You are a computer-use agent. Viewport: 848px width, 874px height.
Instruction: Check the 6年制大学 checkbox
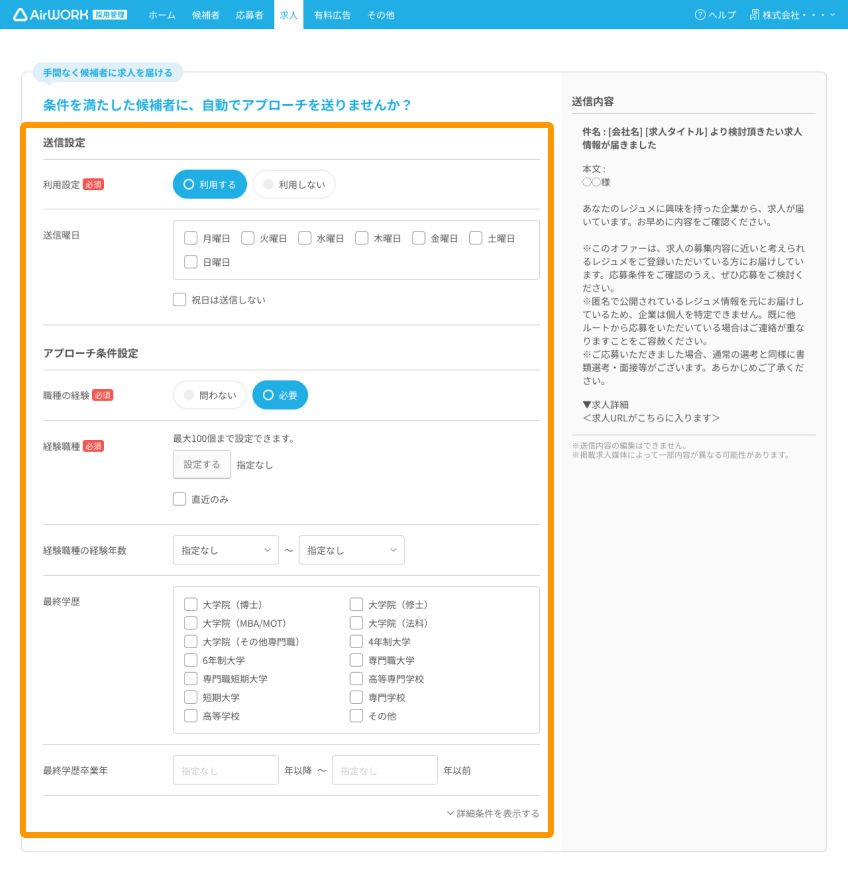pos(191,660)
